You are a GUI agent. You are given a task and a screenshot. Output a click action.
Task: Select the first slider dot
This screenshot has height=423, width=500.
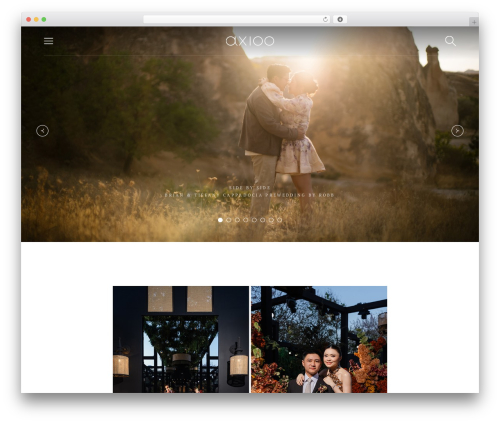(x=220, y=220)
